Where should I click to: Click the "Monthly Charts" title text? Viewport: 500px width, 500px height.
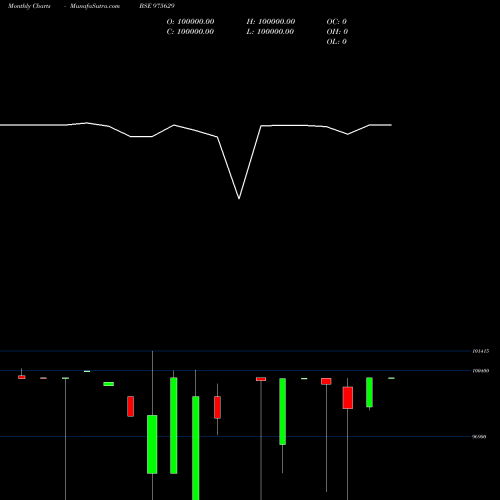click(29, 6)
